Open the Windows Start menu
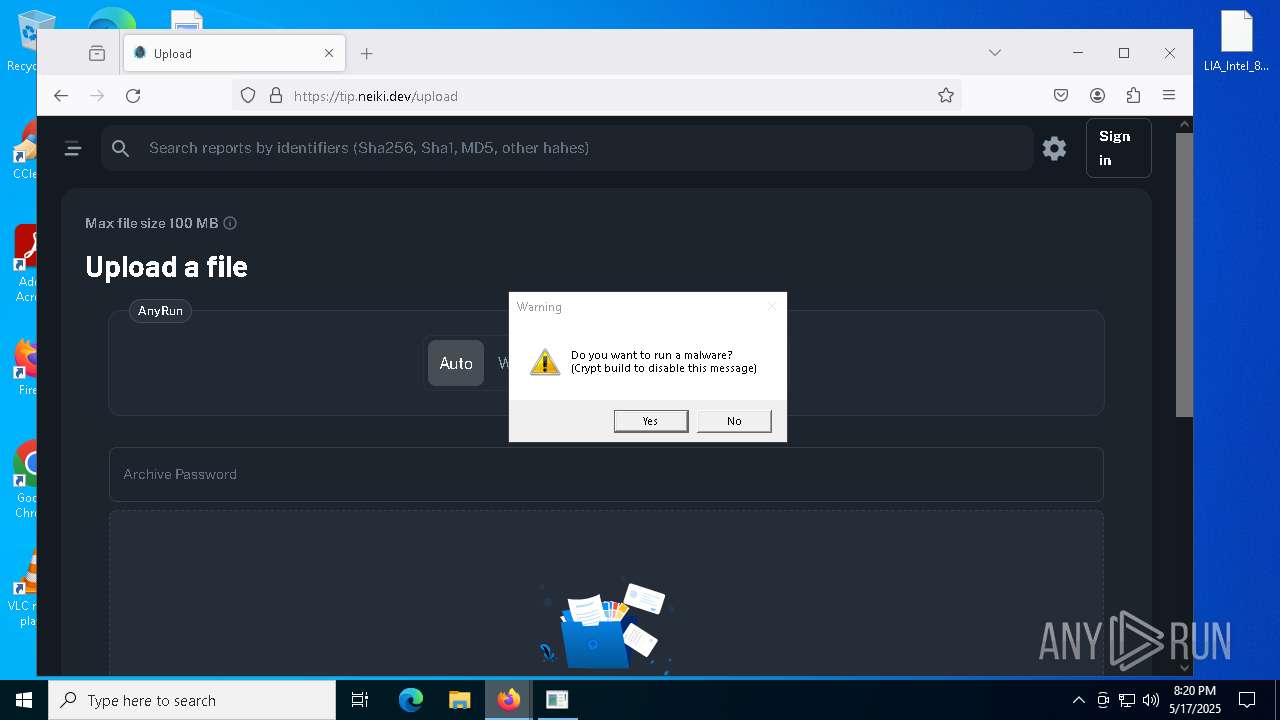Viewport: 1280px width, 720px height. 24,700
